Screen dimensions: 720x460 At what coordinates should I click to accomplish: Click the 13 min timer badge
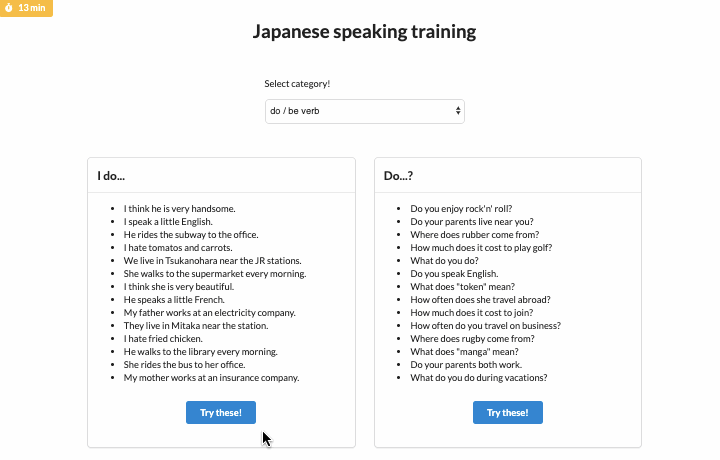pyautogui.click(x=26, y=7)
